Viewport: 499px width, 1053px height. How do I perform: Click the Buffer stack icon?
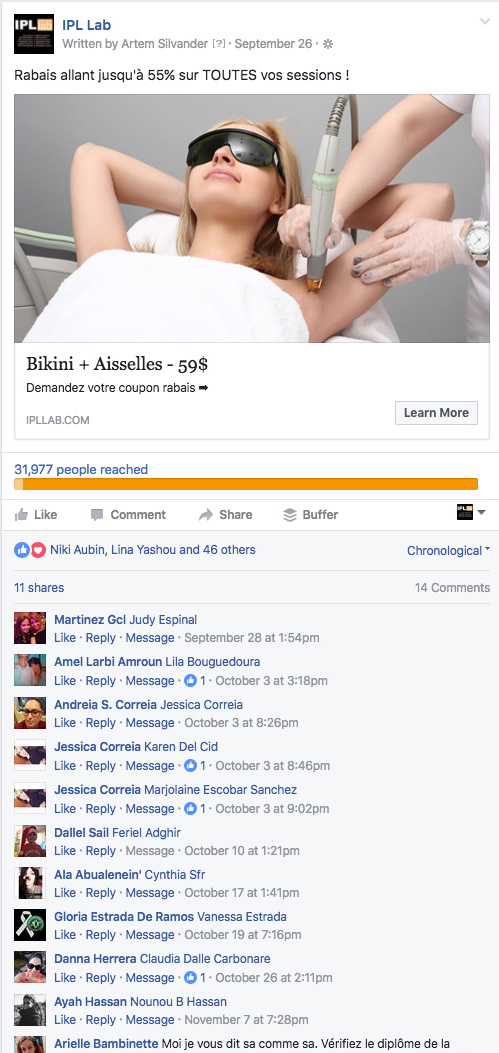pyautogui.click(x=289, y=514)
